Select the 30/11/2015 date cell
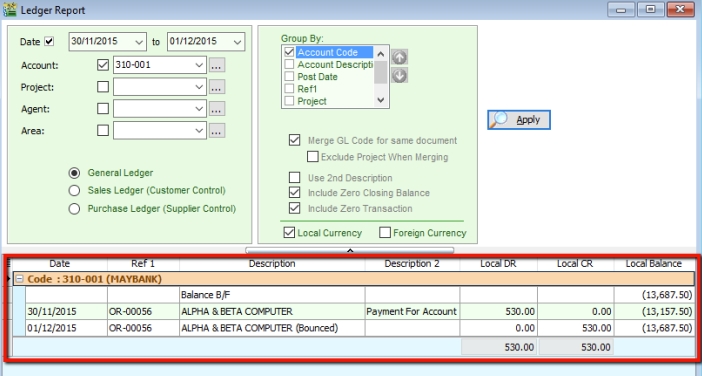The width and height of the screenshot is (702, 376). (x=66, y=312)
